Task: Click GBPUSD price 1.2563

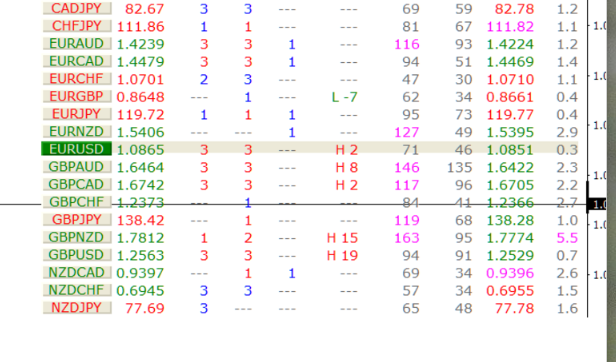Action: (141, 255)
